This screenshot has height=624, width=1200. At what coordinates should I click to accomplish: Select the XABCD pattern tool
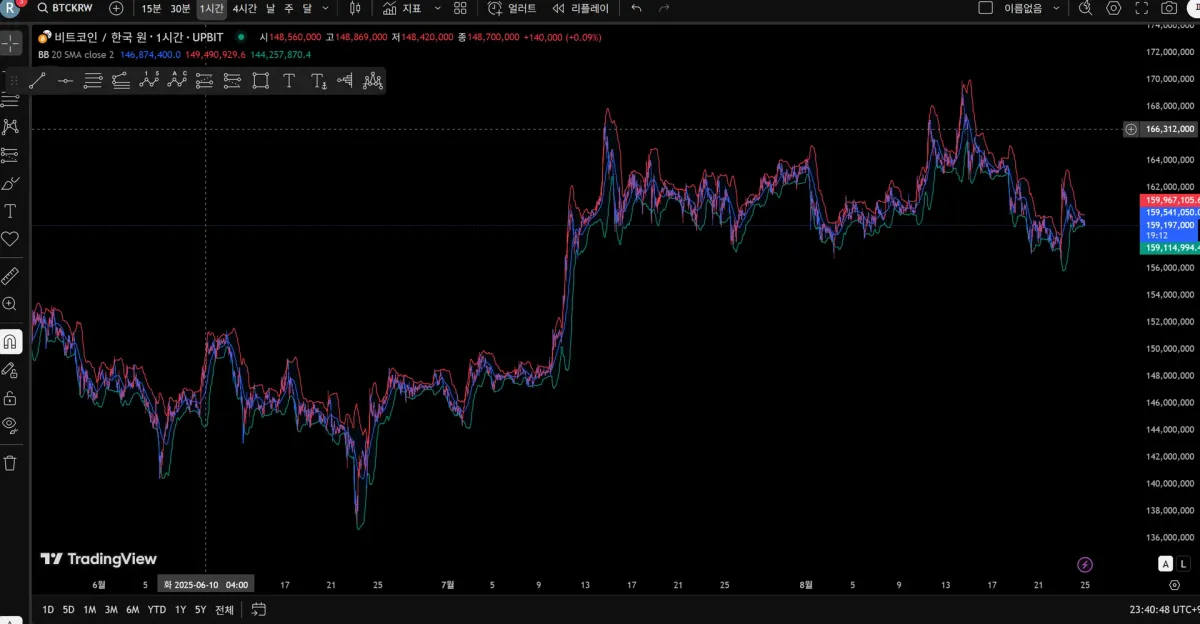tap(149, 81)
